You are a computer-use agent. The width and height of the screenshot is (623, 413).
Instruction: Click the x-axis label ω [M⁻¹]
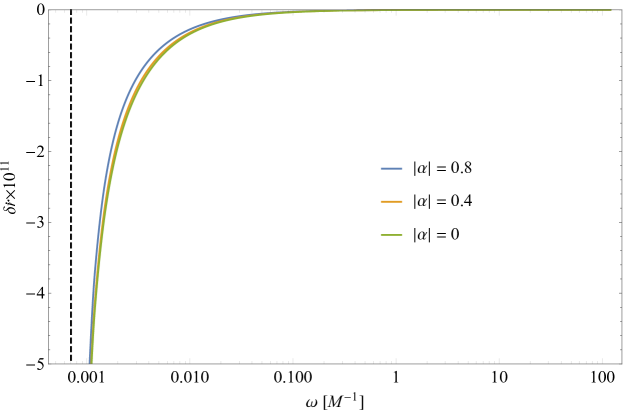pyautogui.click(x=335, y=402)
